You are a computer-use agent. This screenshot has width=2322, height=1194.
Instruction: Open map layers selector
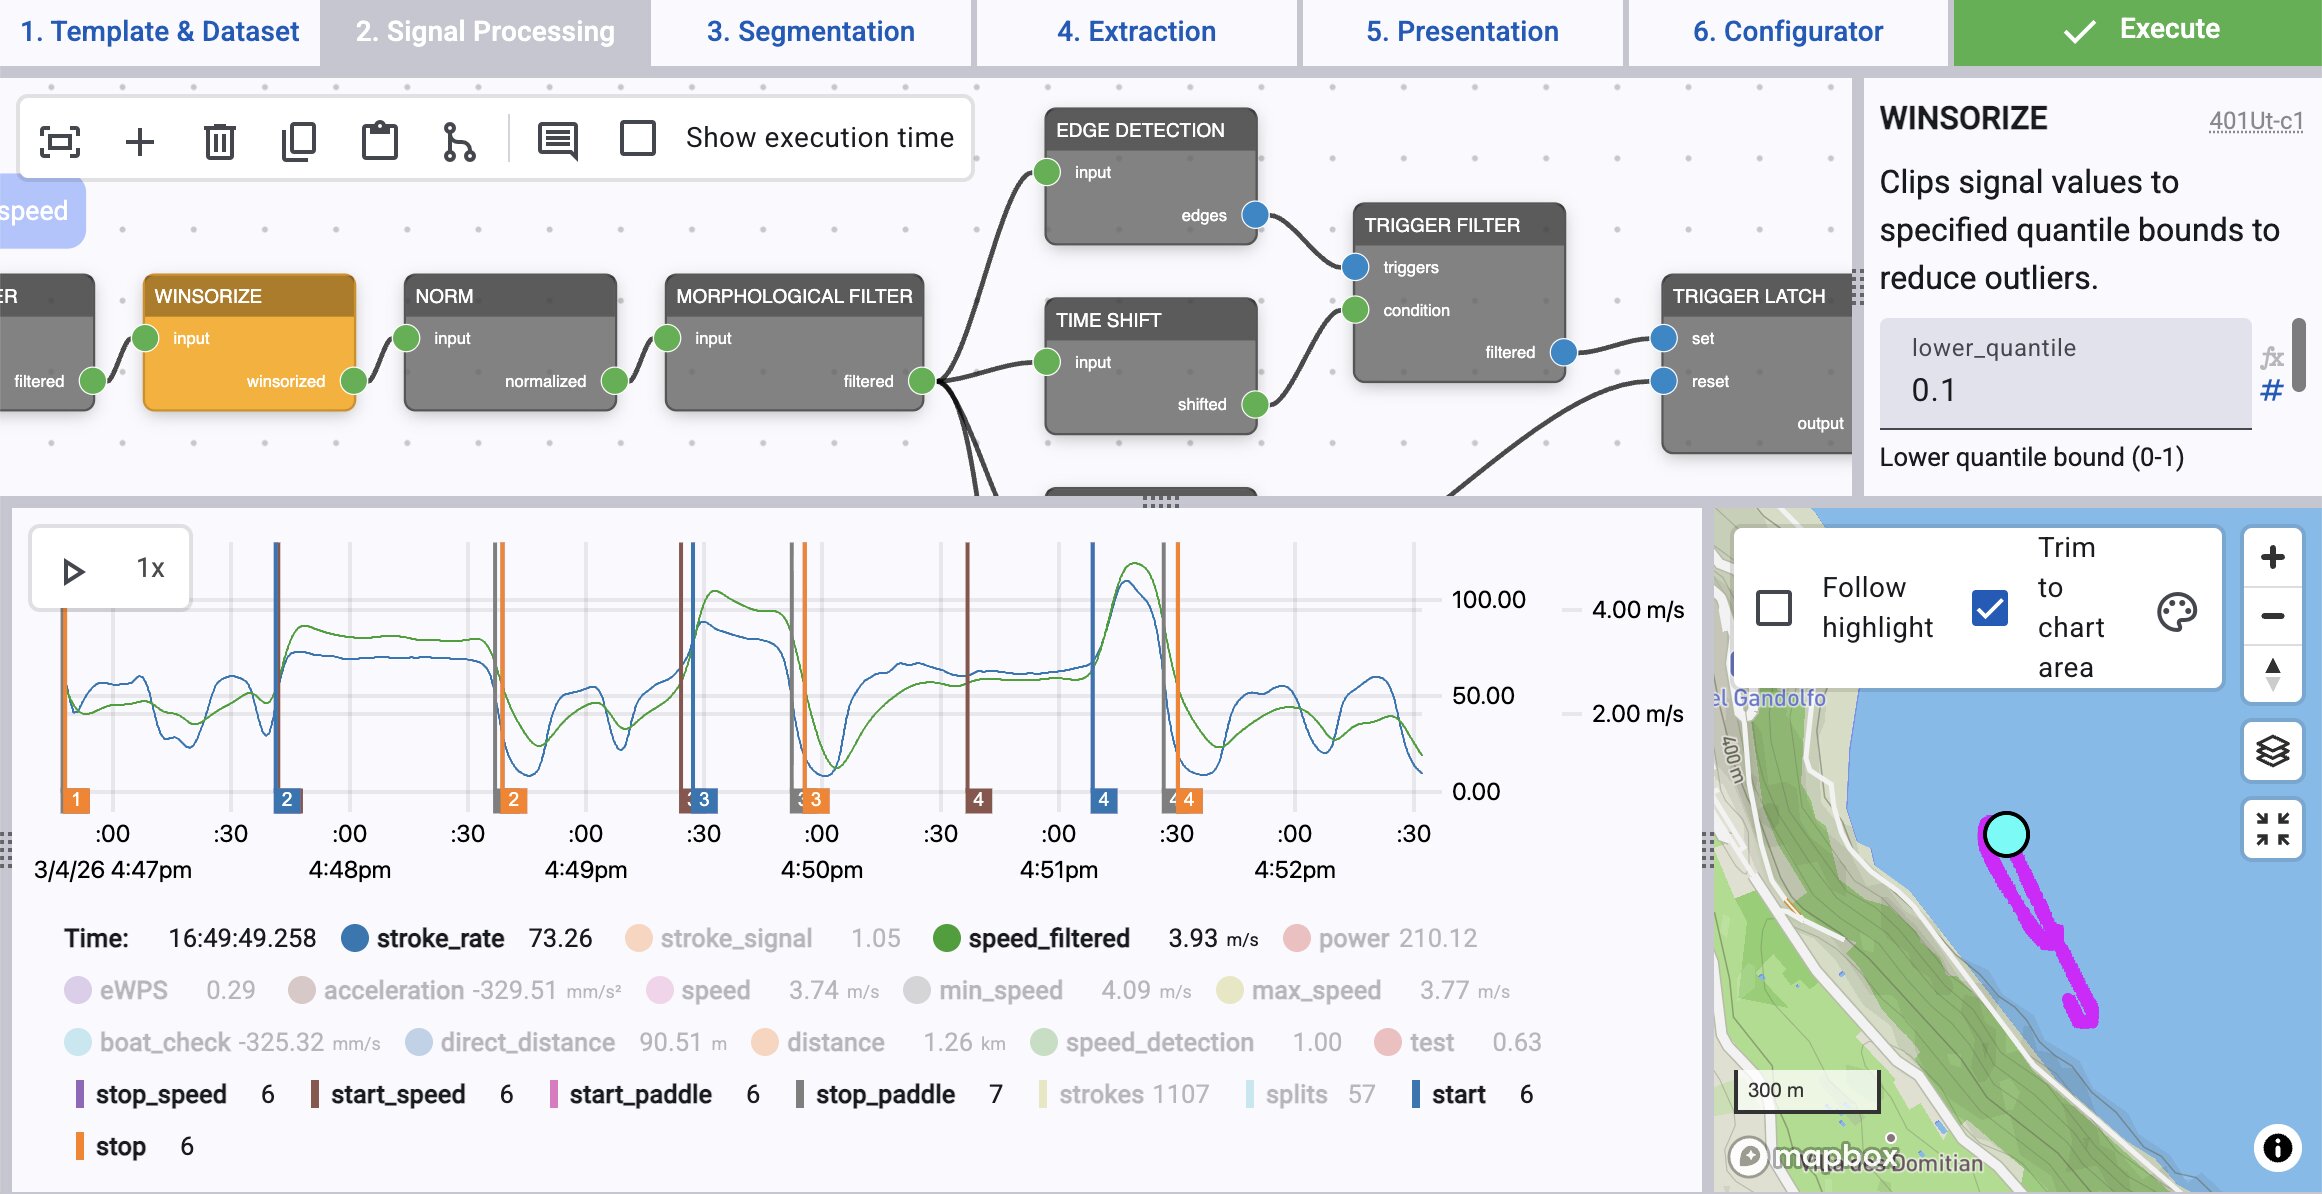click(x=2272, y=750)
